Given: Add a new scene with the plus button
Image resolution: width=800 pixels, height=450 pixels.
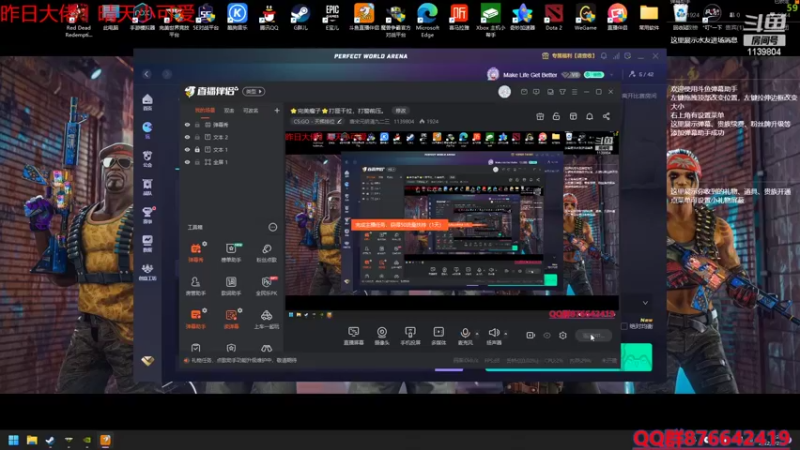Looking at the screenshot, I should tap(277, 110).
